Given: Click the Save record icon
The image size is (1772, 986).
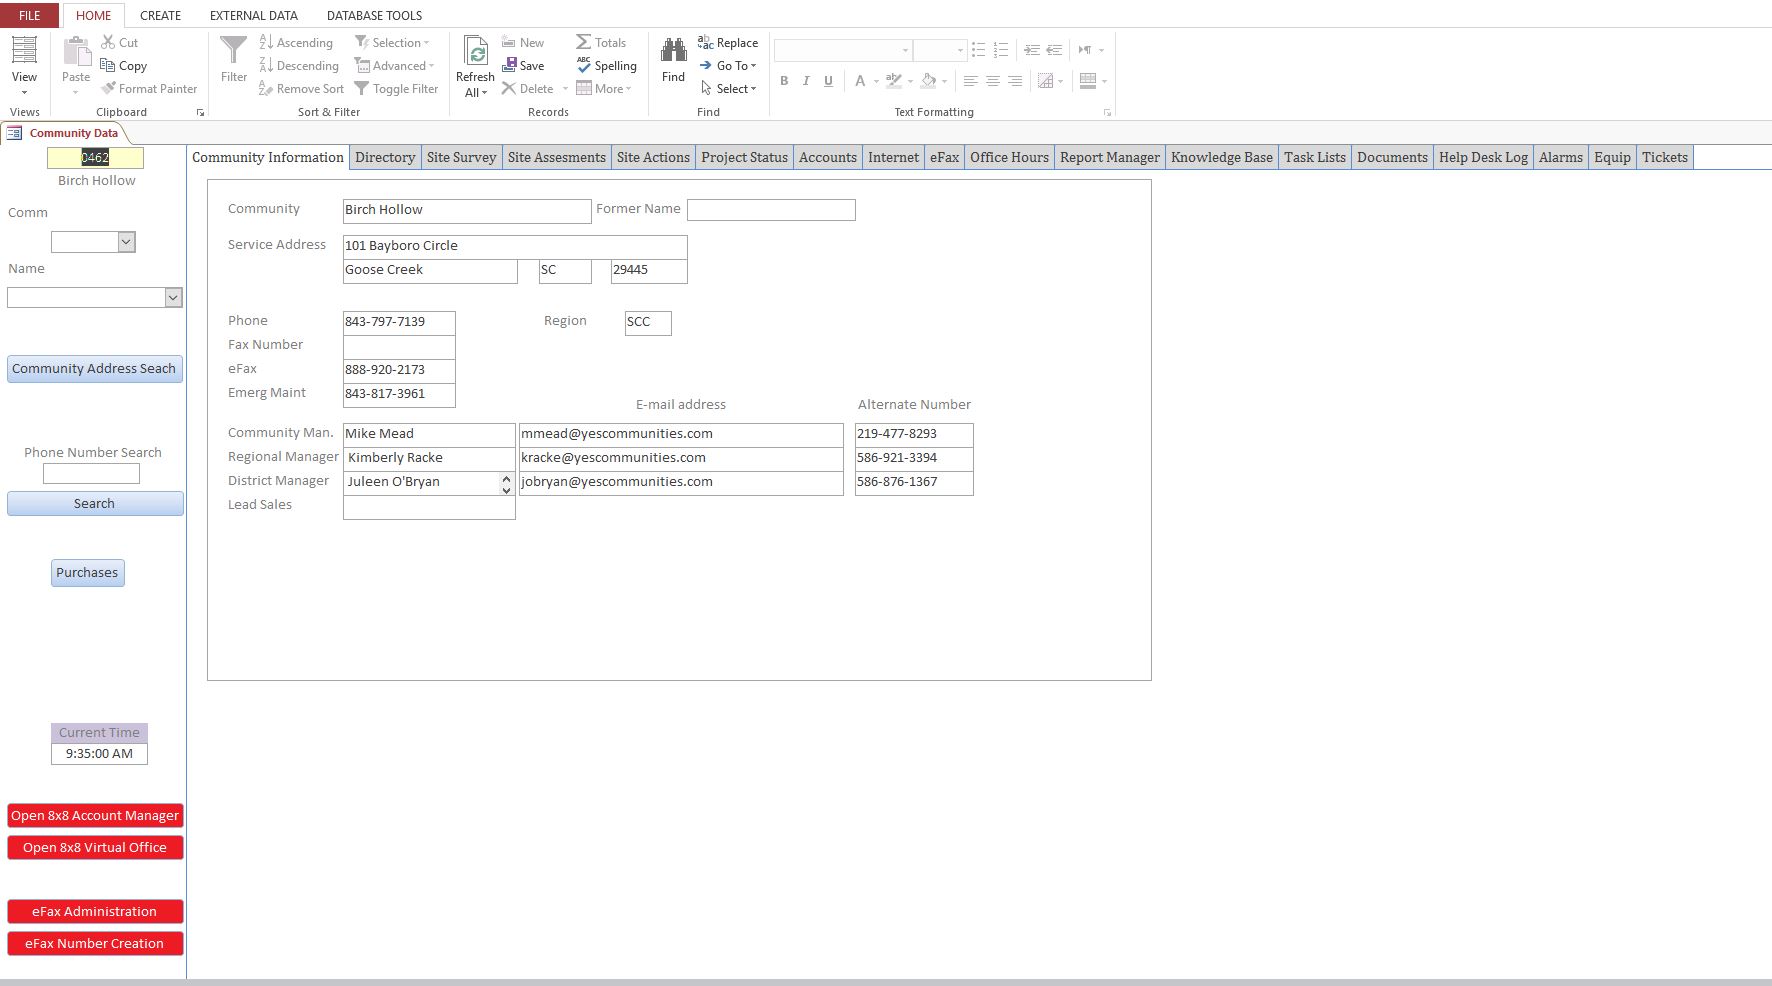Looking at the screenshot, I should pyautogui.click(x=510, y=65).
